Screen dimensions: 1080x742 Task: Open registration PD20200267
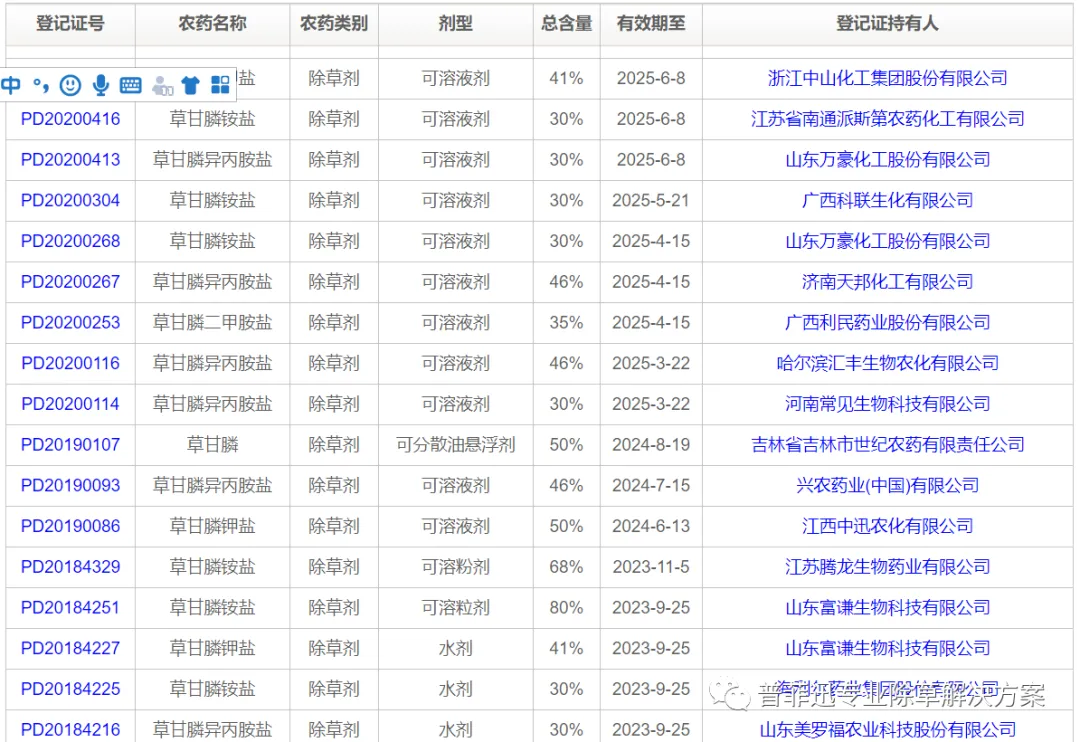click(70, 282)
